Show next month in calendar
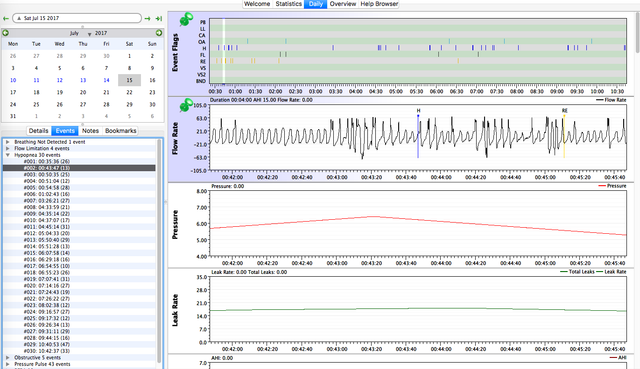This screenshot has height=369, width=640. [159, 33]
